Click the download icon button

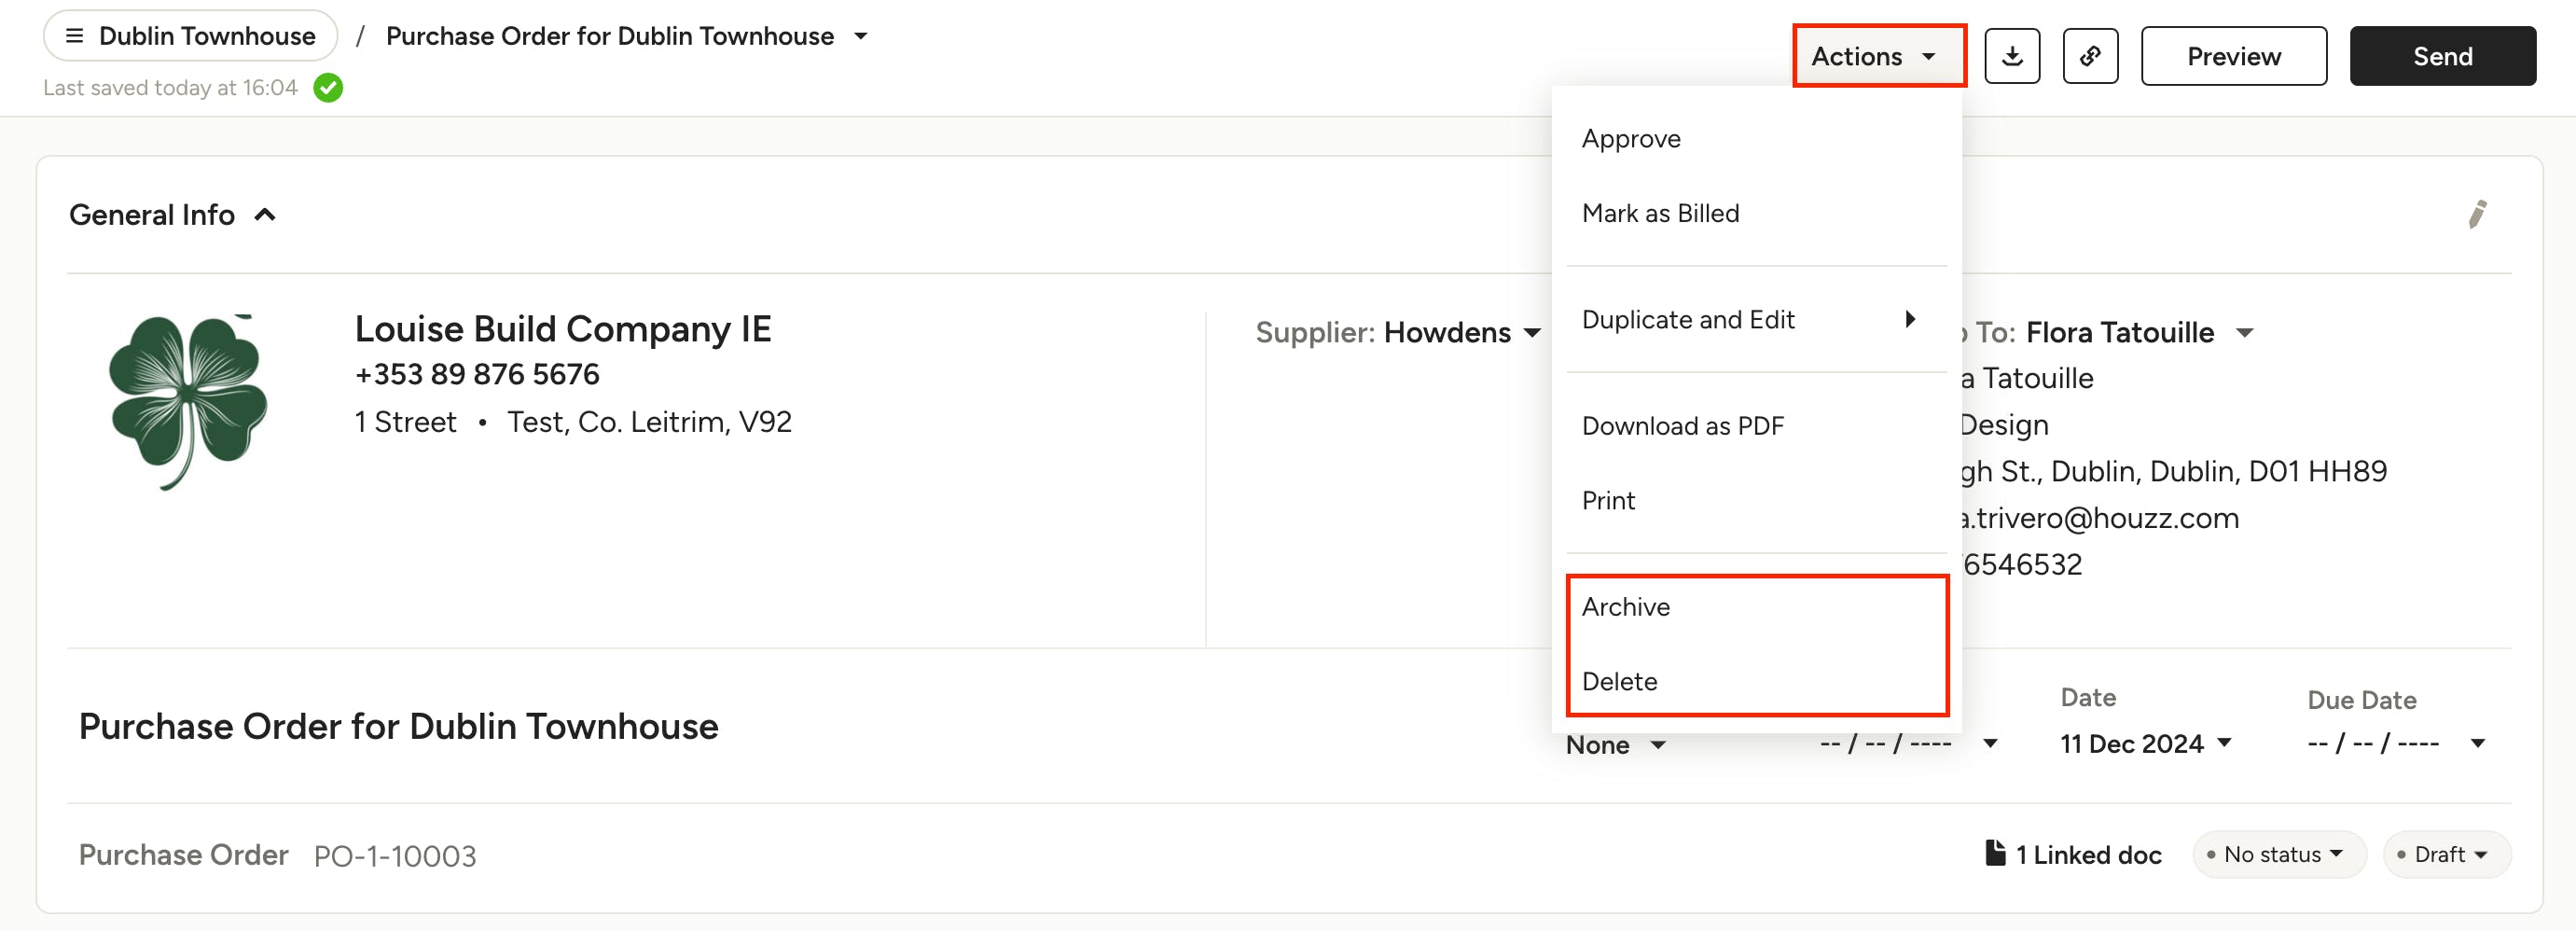click(x=2011, y=56)
